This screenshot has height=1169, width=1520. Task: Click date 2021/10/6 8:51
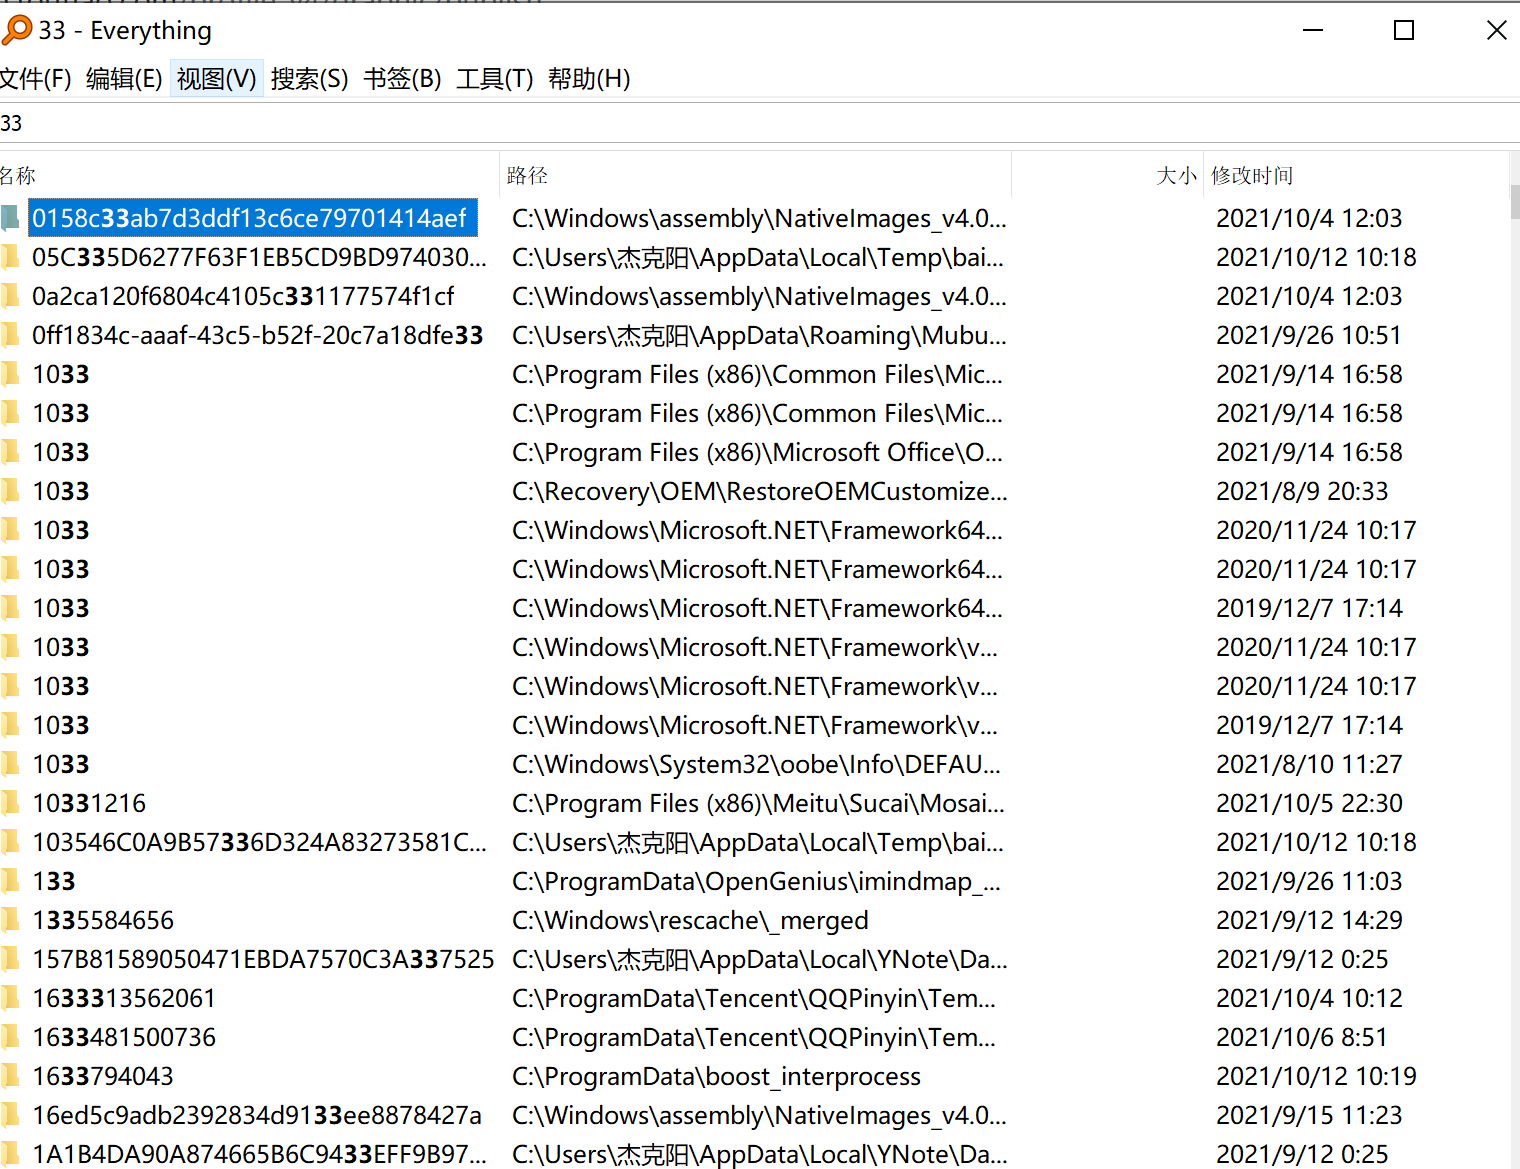click(x=1301, y=1037)
